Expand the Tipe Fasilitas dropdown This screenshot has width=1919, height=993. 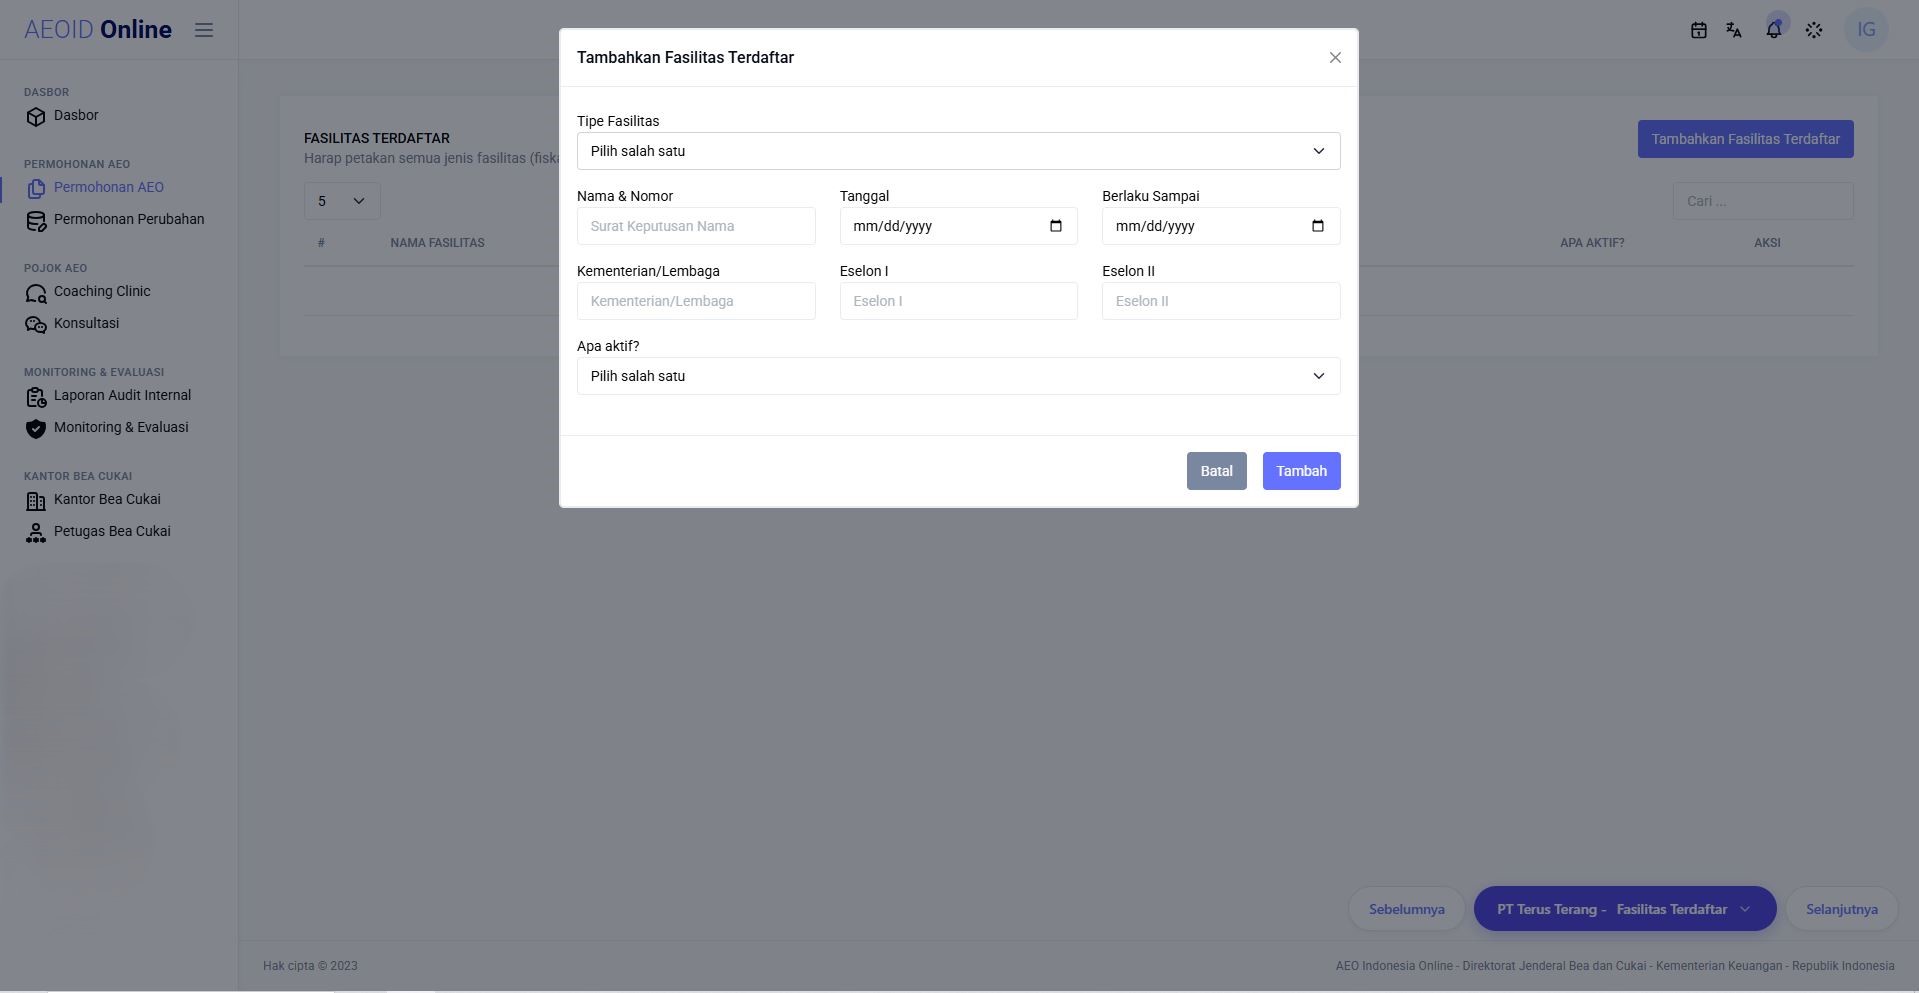pos(959,151)
